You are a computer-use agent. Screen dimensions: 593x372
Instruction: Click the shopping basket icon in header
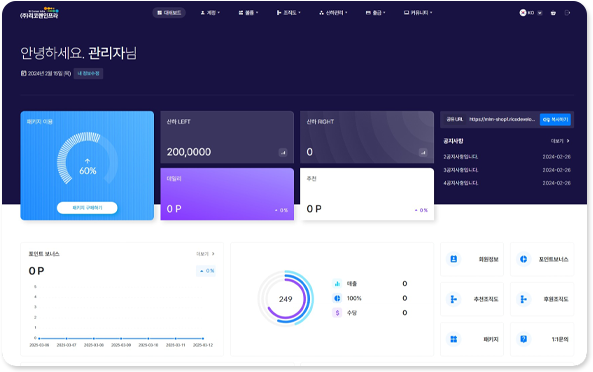point(553,13)
